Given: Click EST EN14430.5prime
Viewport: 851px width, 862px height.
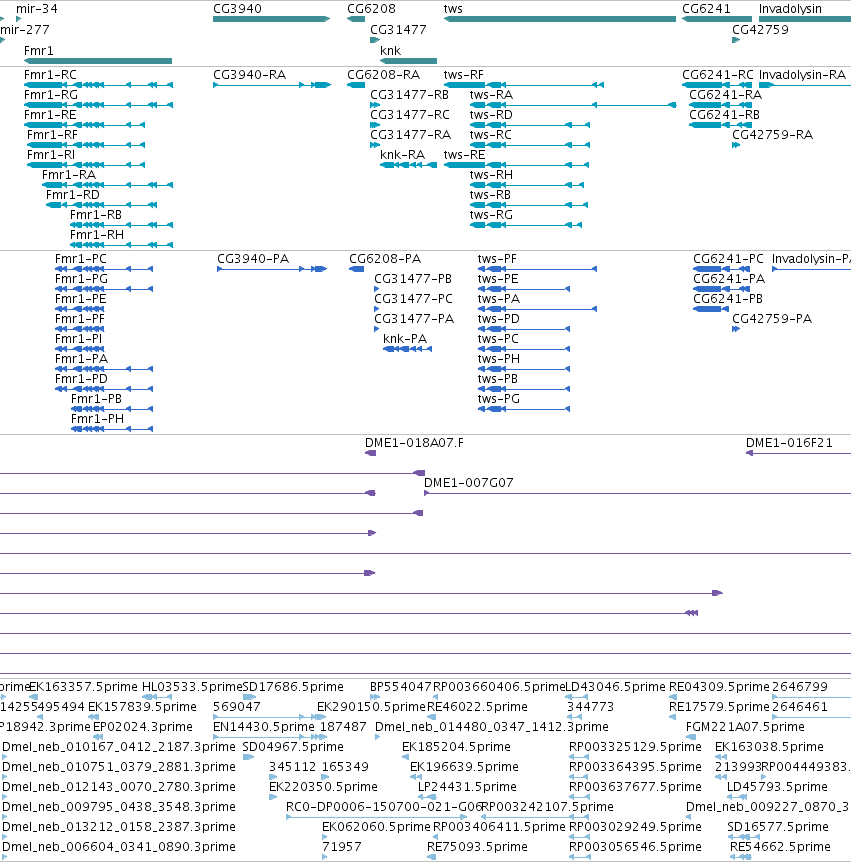Looking at the screenshot, I should point(263,727).
